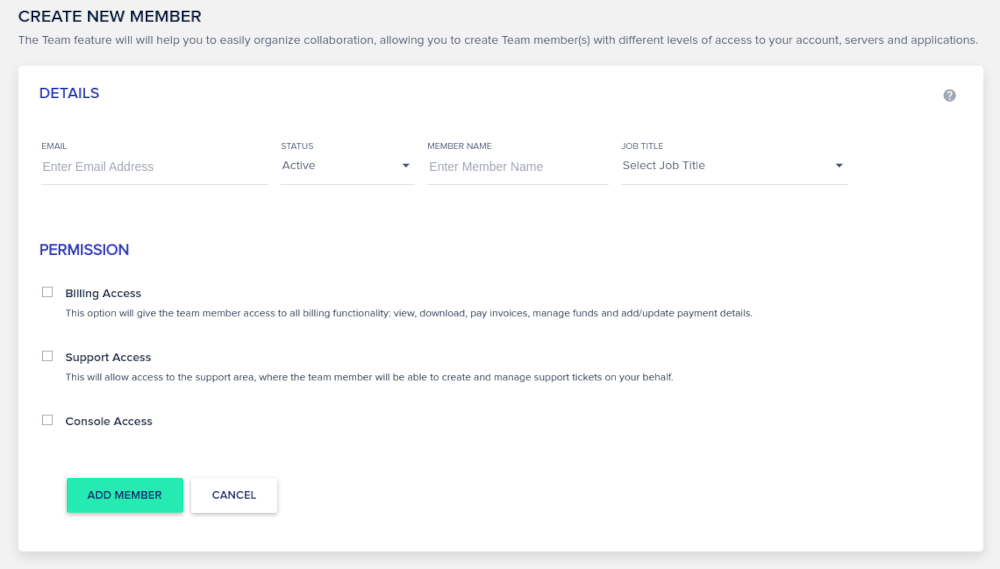Click the support tickets description text
Screen dimensions: 1000x569
[369, 377]
